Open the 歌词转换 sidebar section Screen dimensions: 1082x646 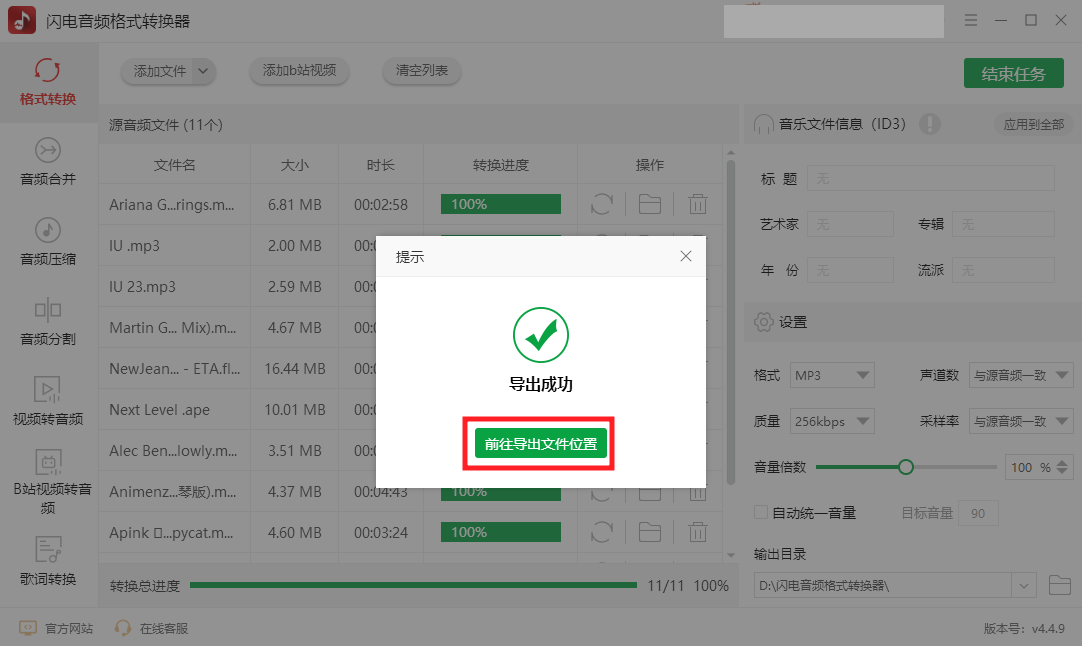48,562
